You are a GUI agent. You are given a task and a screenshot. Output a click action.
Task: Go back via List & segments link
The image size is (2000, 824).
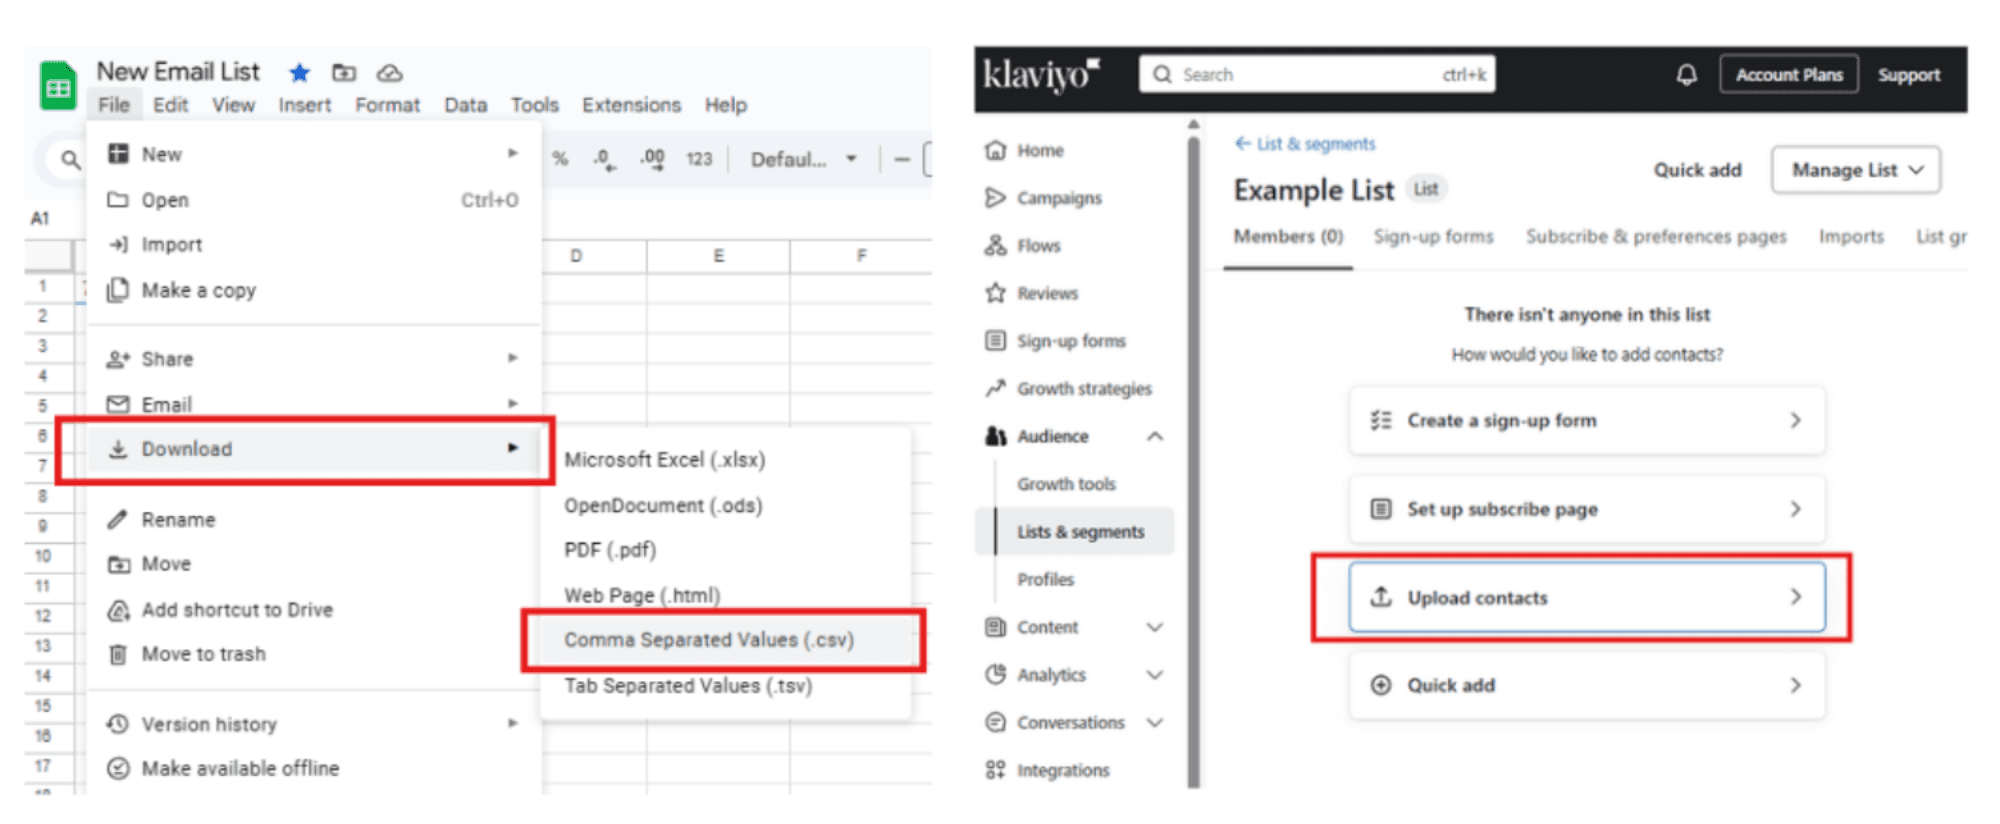click(x=1305, y=144)
